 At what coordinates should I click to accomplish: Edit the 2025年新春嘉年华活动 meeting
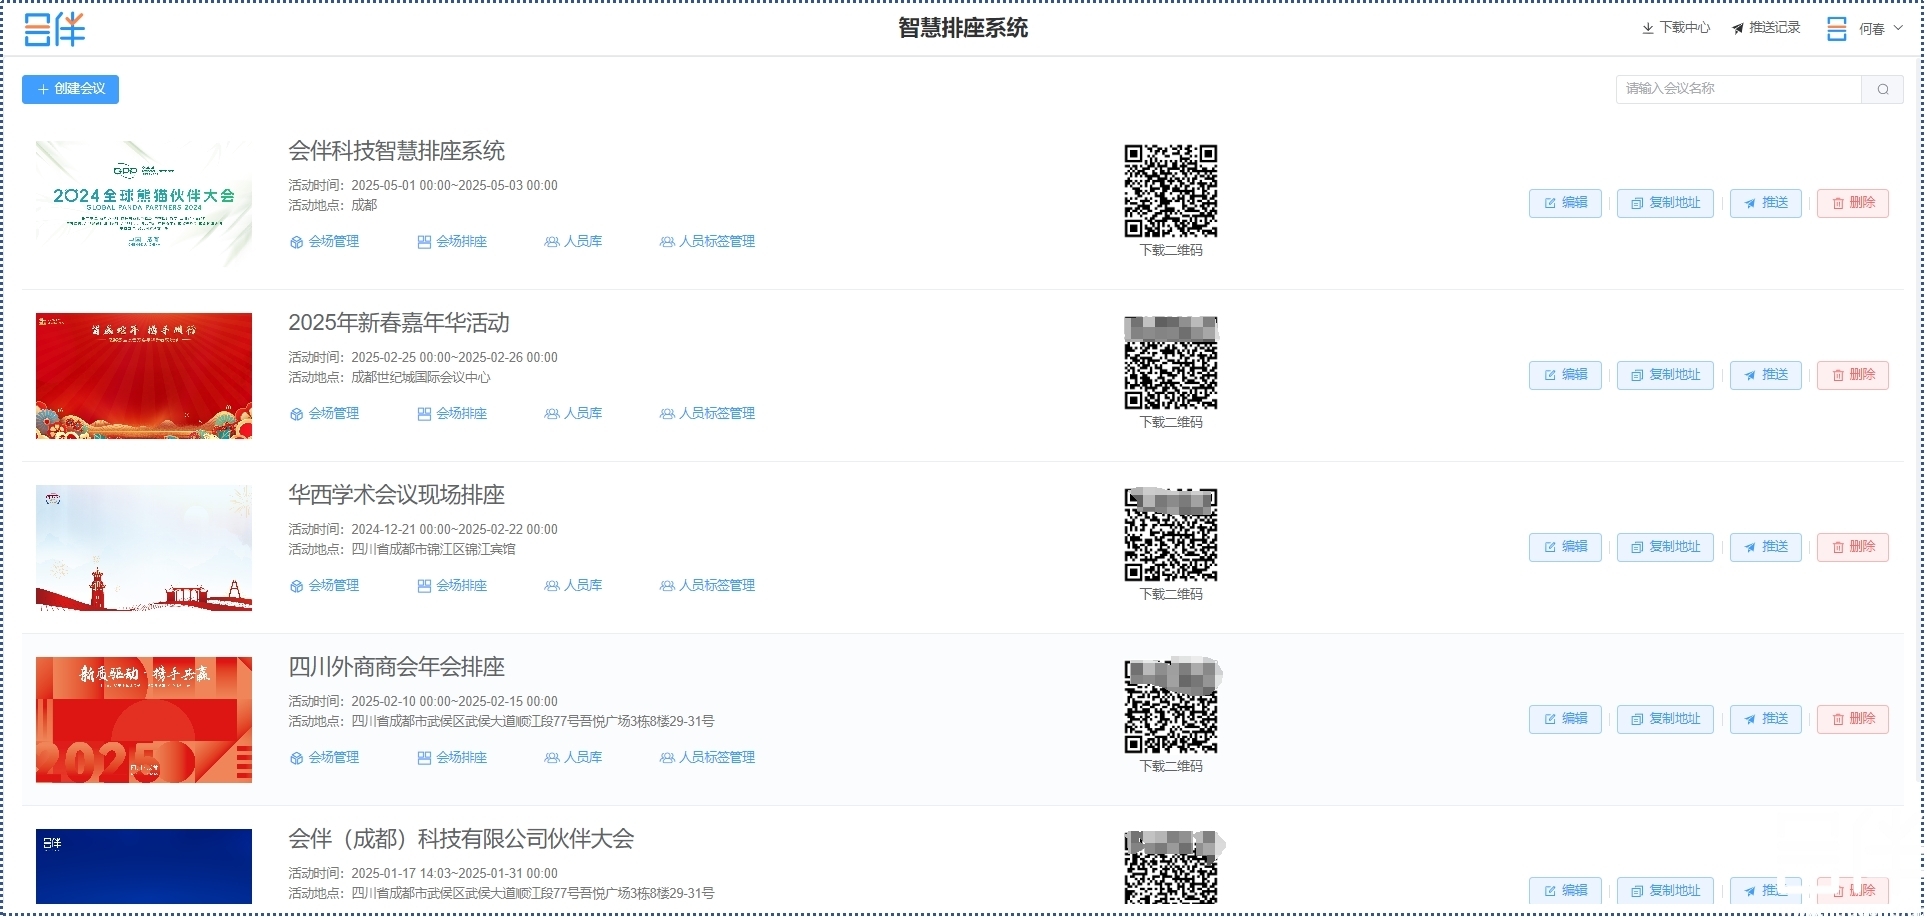(x=1565, y=375)
